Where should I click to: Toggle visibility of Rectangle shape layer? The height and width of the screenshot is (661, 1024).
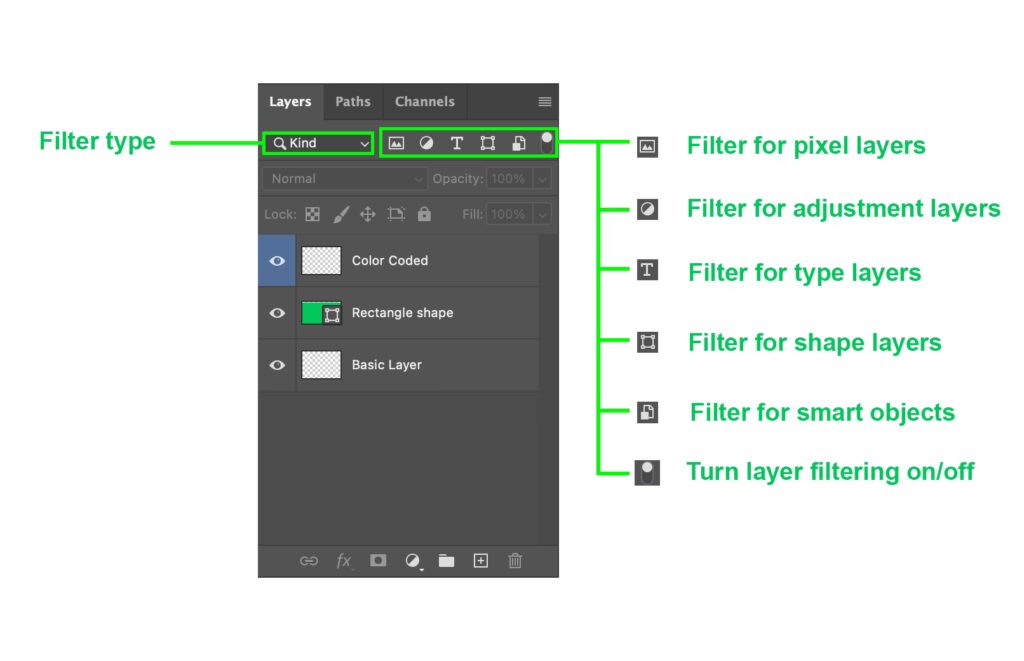277,313
